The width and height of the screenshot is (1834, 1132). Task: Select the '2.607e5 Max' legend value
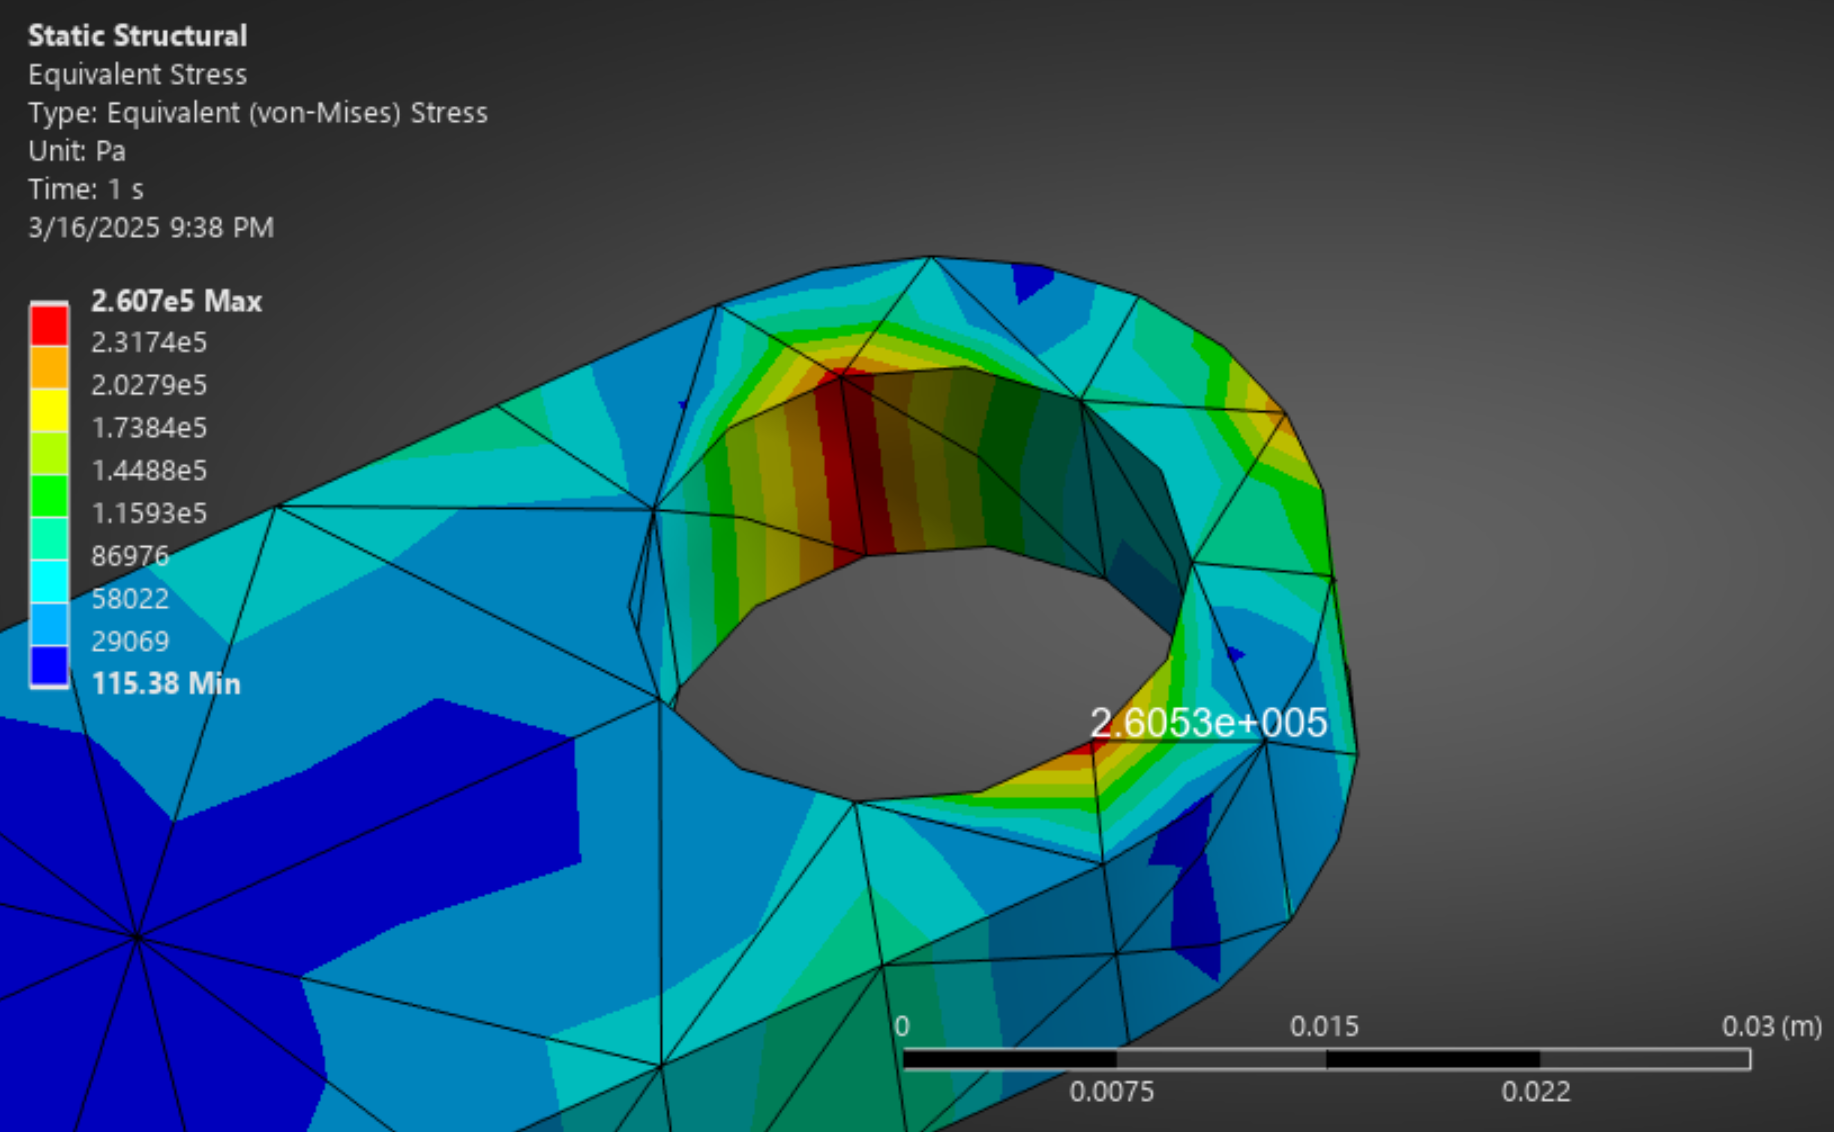(x=176, y=301)
